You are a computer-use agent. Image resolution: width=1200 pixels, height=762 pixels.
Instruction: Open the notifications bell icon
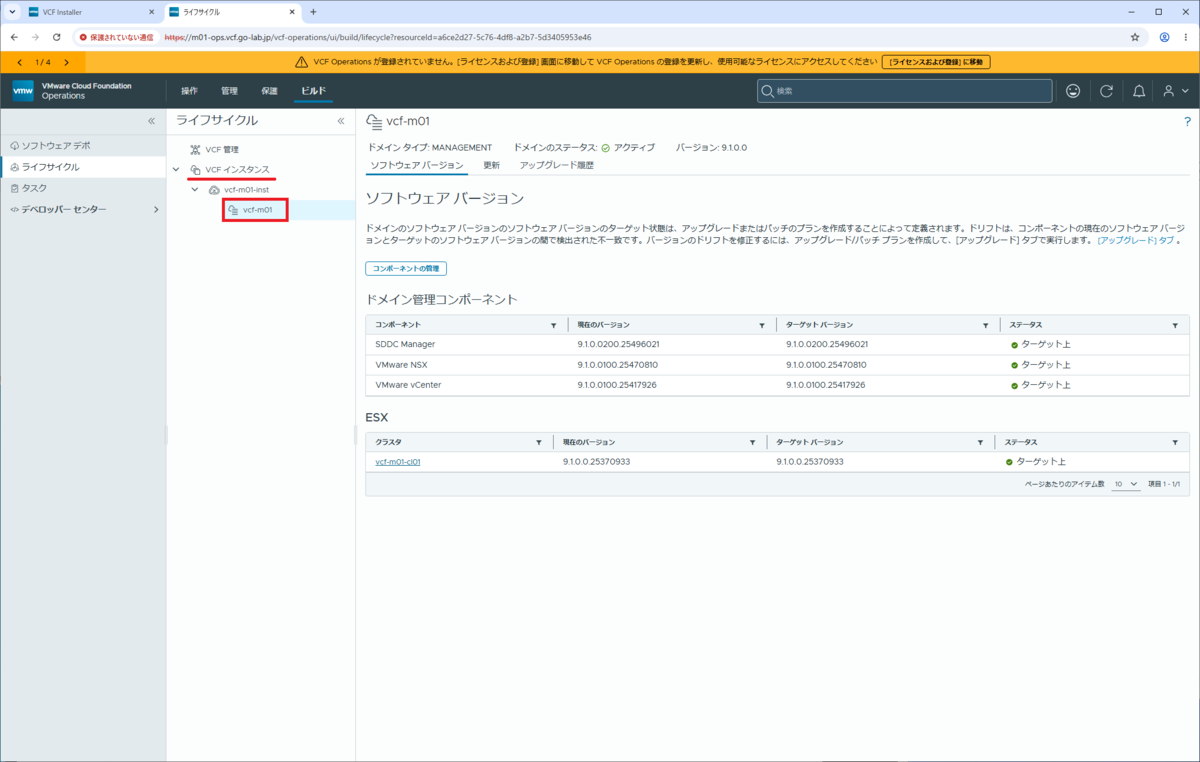click(1139, 91)
